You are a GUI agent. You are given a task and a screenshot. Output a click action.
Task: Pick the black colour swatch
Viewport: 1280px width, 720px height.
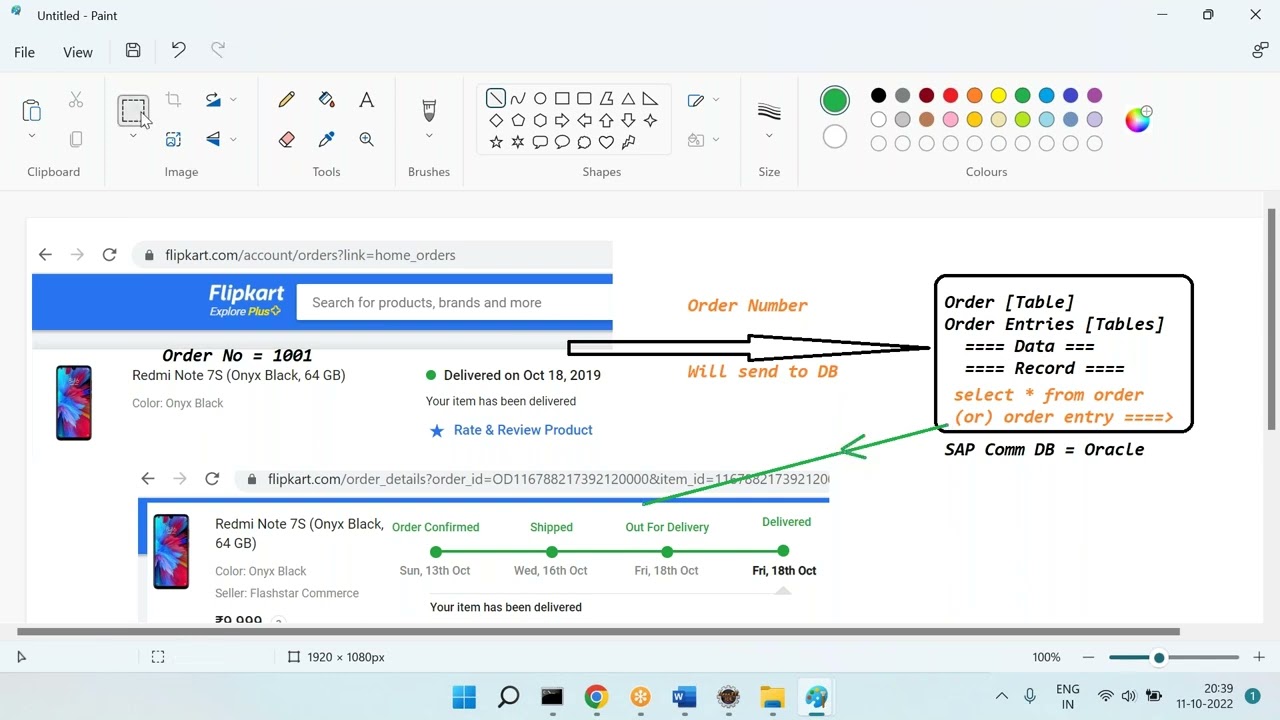[x=878, y=95]
